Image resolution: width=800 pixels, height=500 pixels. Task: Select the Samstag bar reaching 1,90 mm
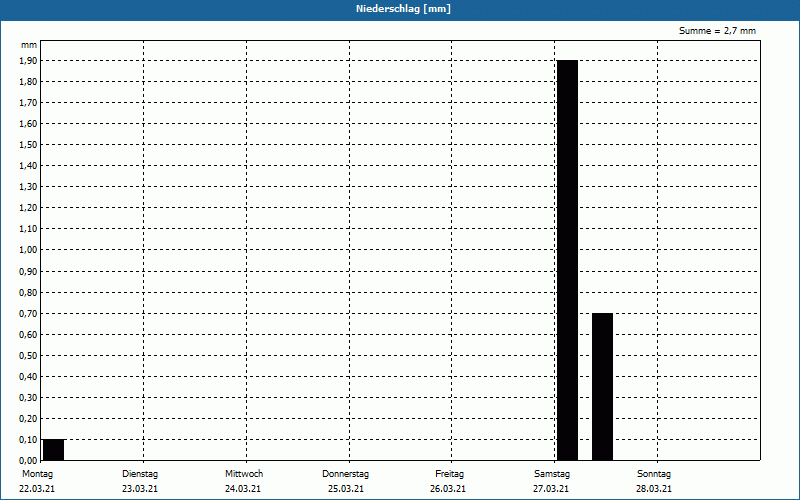pyautogui.click(x=567, y=260)
